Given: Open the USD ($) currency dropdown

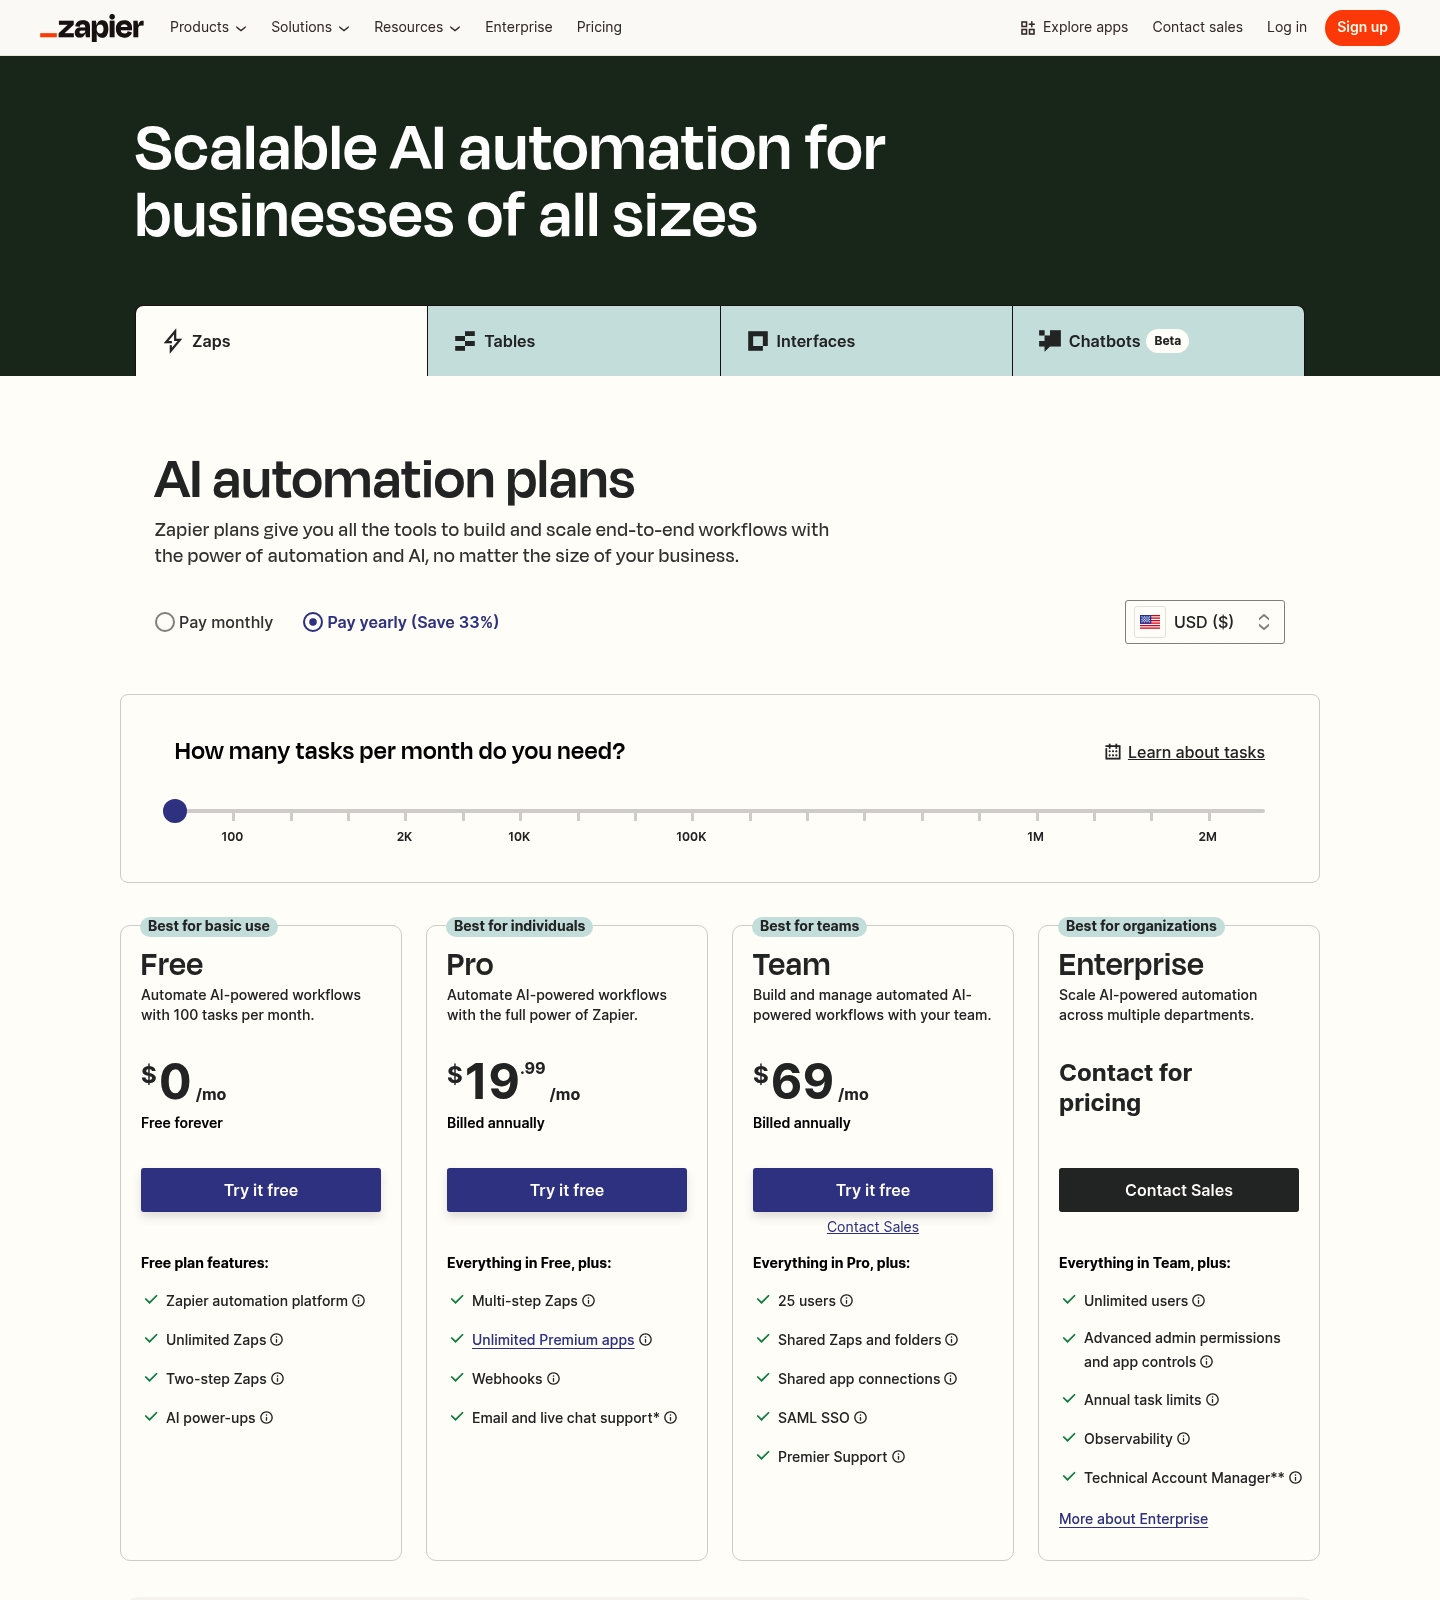Looking at the screenshot, I should click(1205, 622).
